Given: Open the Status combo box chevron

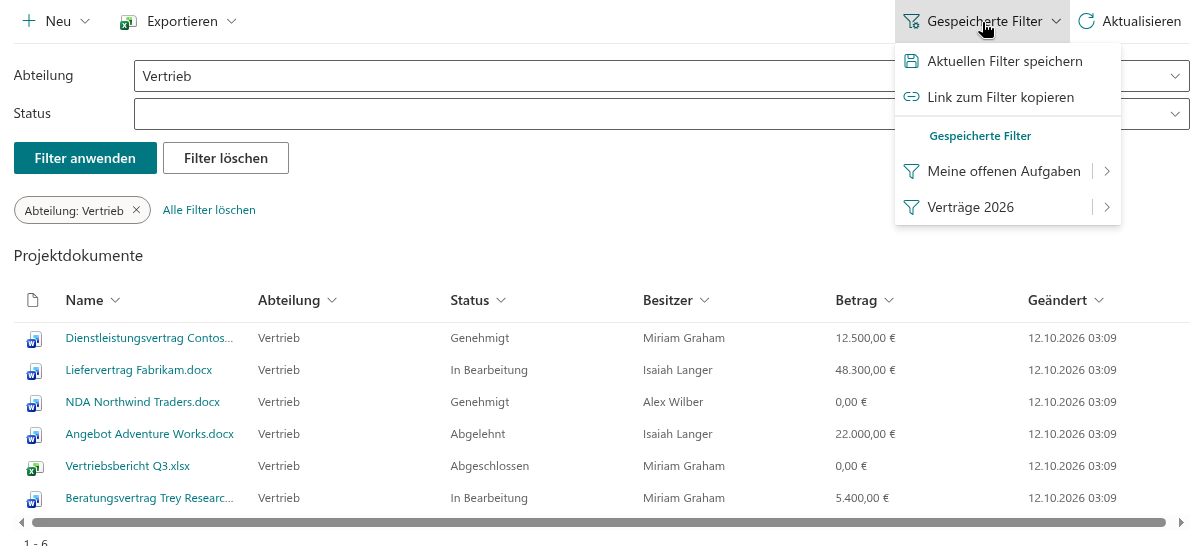Looking at the screenshot, I should (x=1174, y=114).
